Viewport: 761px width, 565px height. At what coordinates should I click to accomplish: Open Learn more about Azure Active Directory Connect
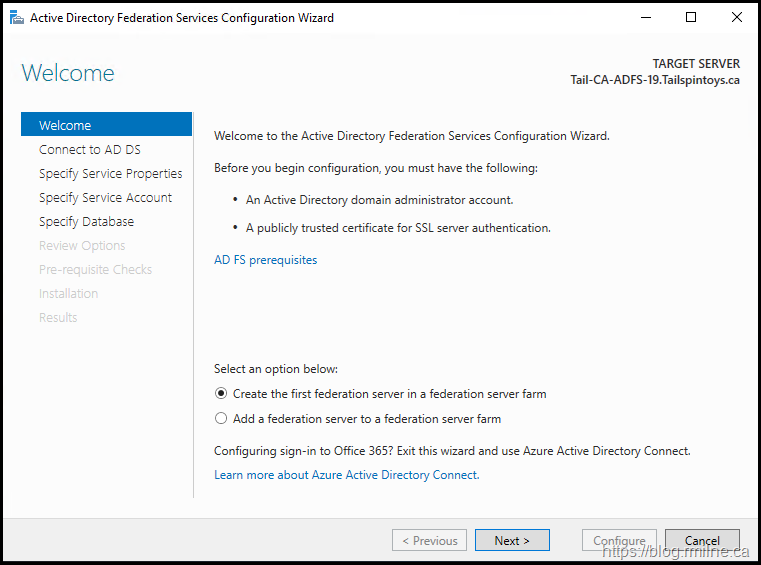coord(346,475)
